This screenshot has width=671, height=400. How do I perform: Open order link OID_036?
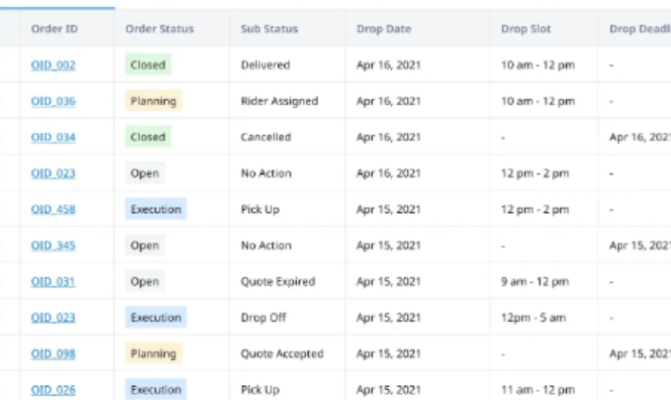(53, 101)
